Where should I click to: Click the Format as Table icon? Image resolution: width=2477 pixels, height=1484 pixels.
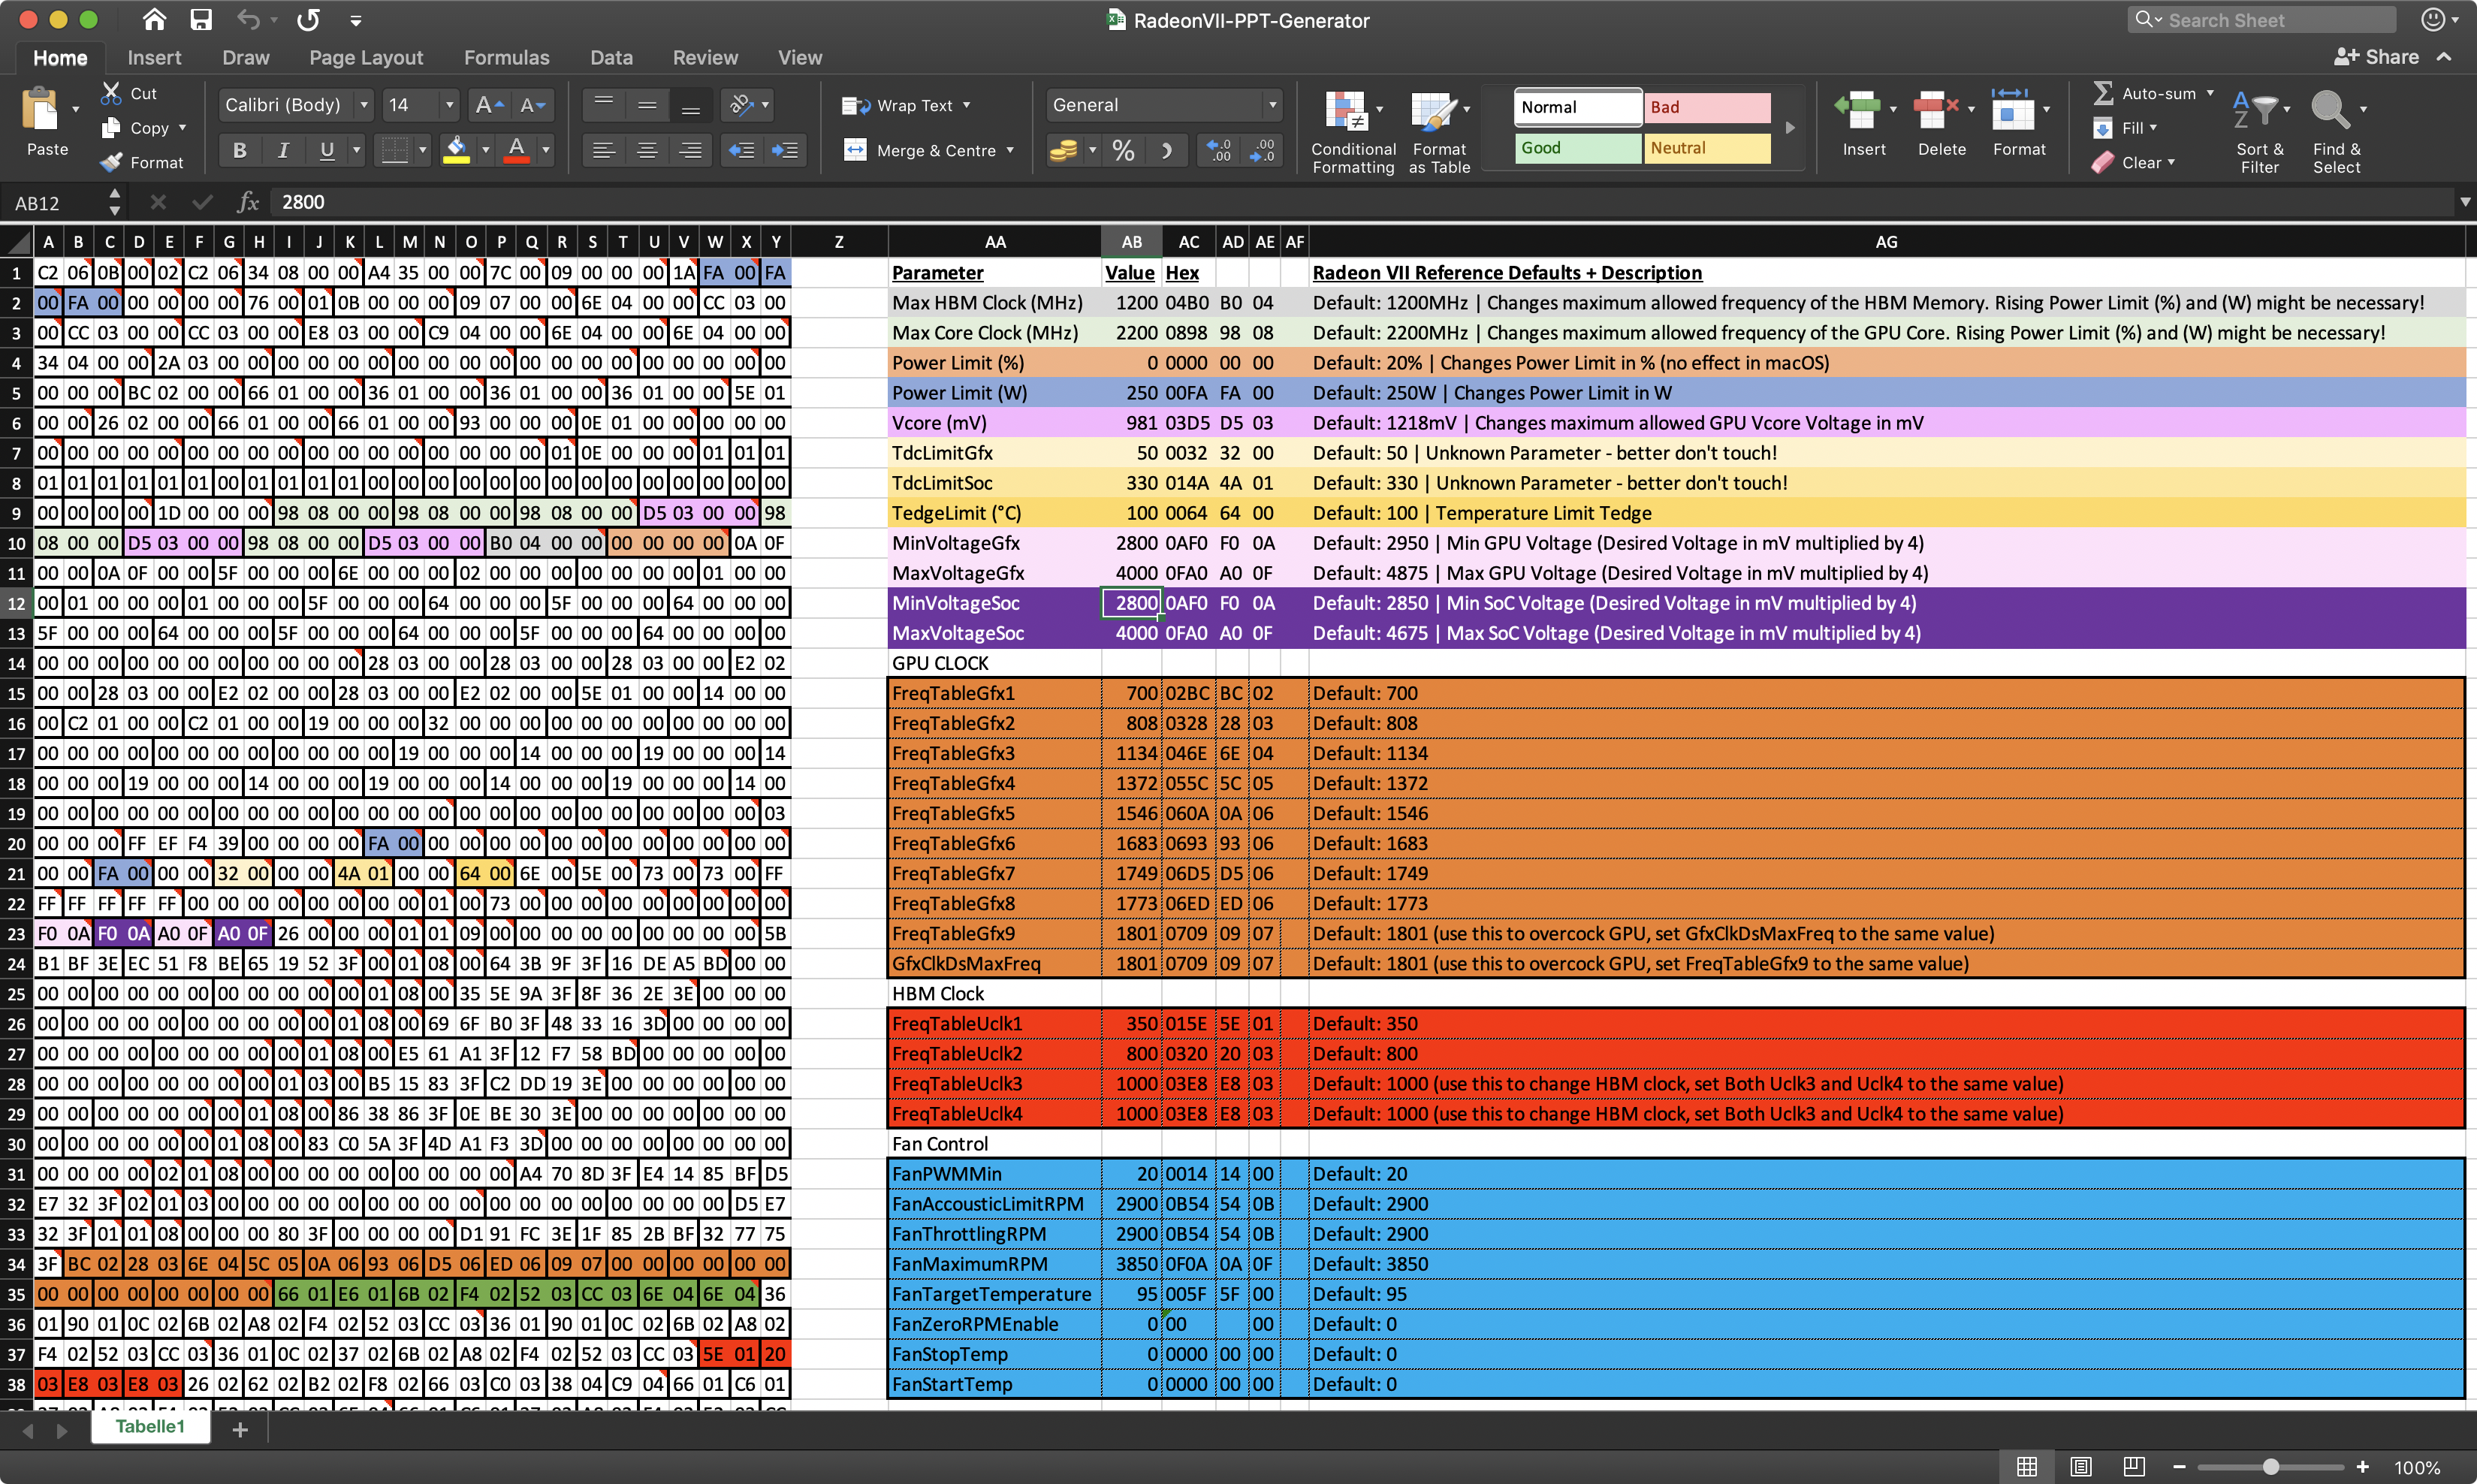point(1433,111)
